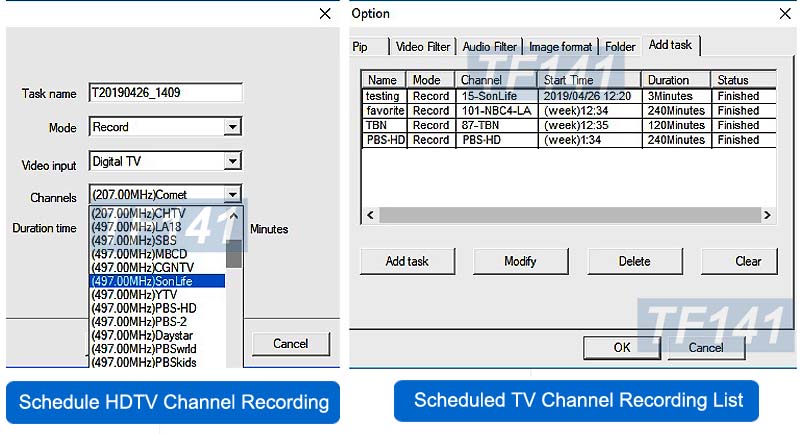Click the Channel column header

496,80
